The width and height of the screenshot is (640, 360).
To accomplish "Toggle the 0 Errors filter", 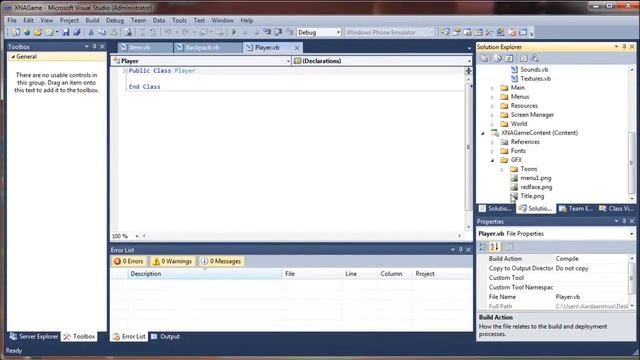I will [x=129, y=261].
